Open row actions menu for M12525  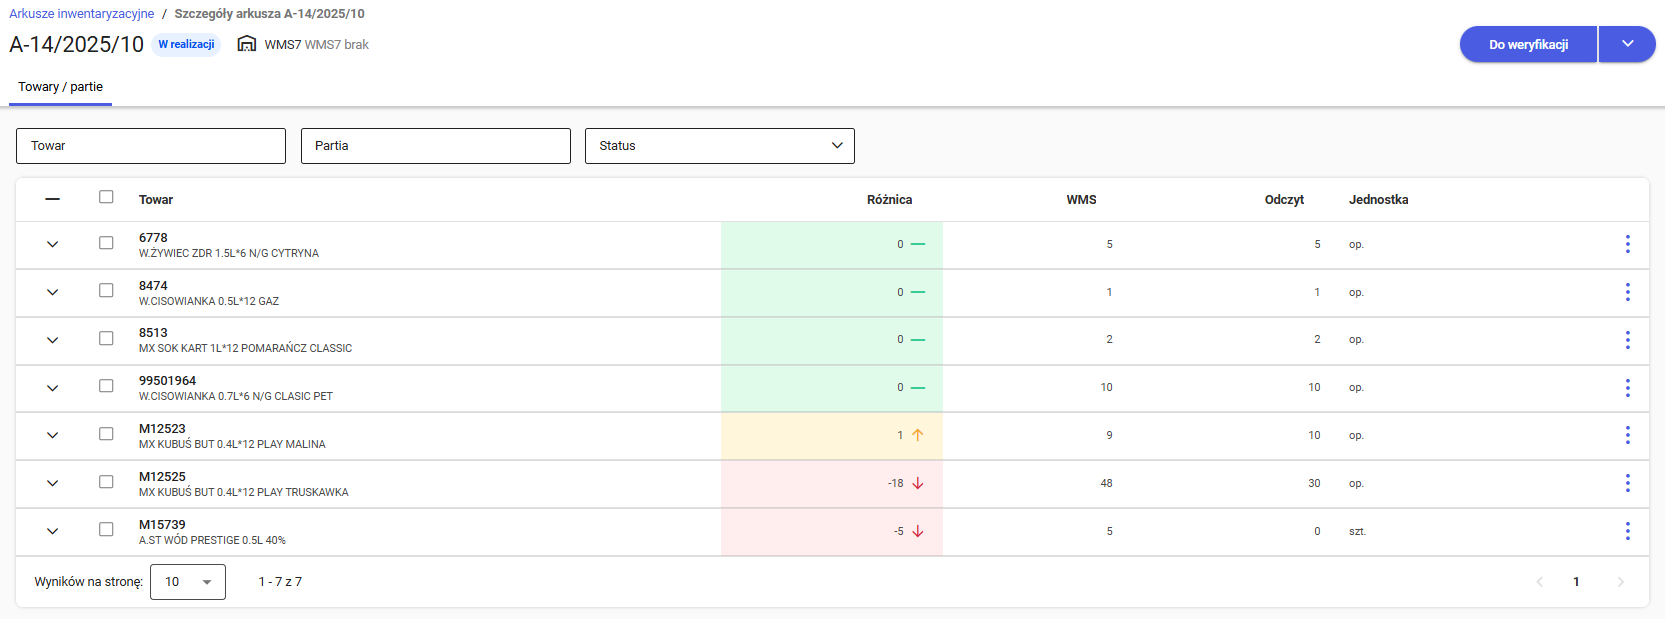1627,483
